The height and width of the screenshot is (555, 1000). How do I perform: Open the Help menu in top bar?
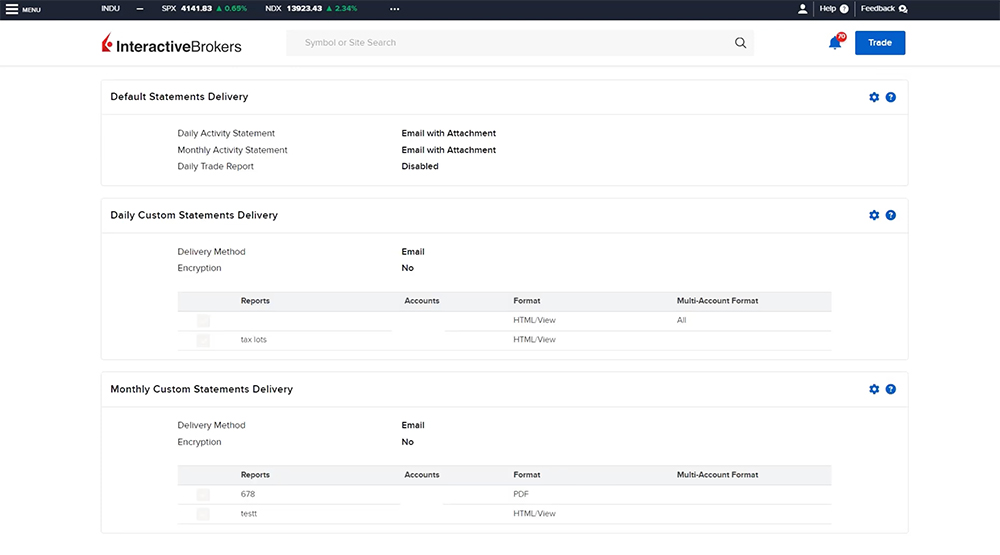point(833,9)
